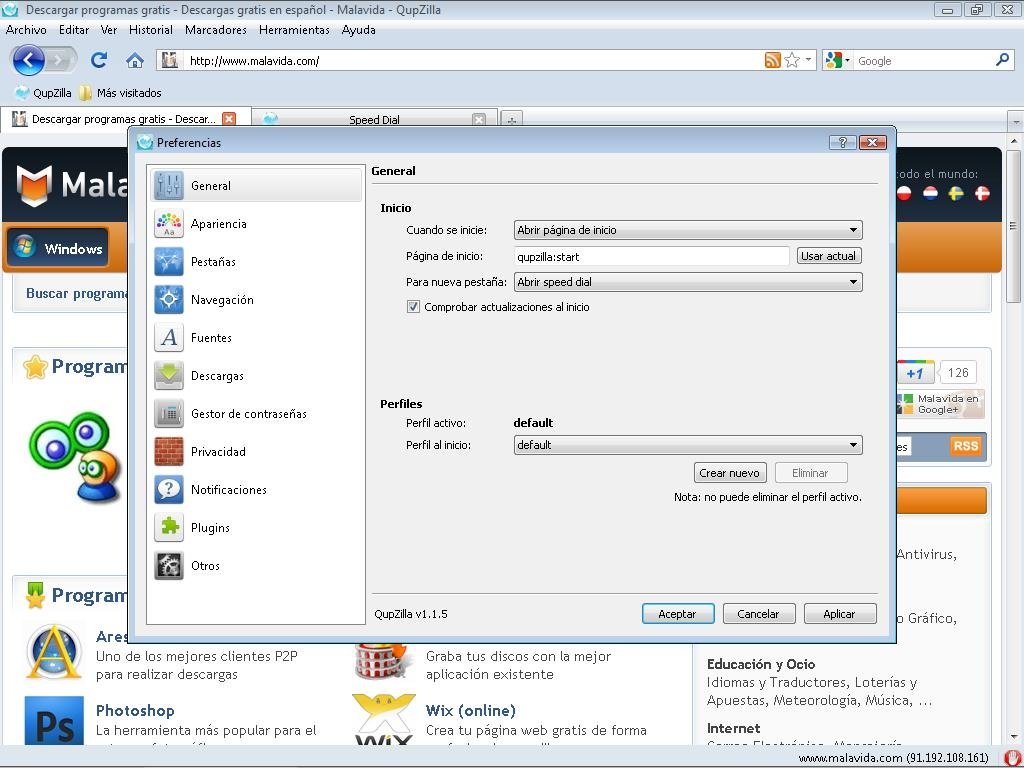
Task: Open the QupZilla bookmark in bookmarks bar
Action: [x=43, y=93]
